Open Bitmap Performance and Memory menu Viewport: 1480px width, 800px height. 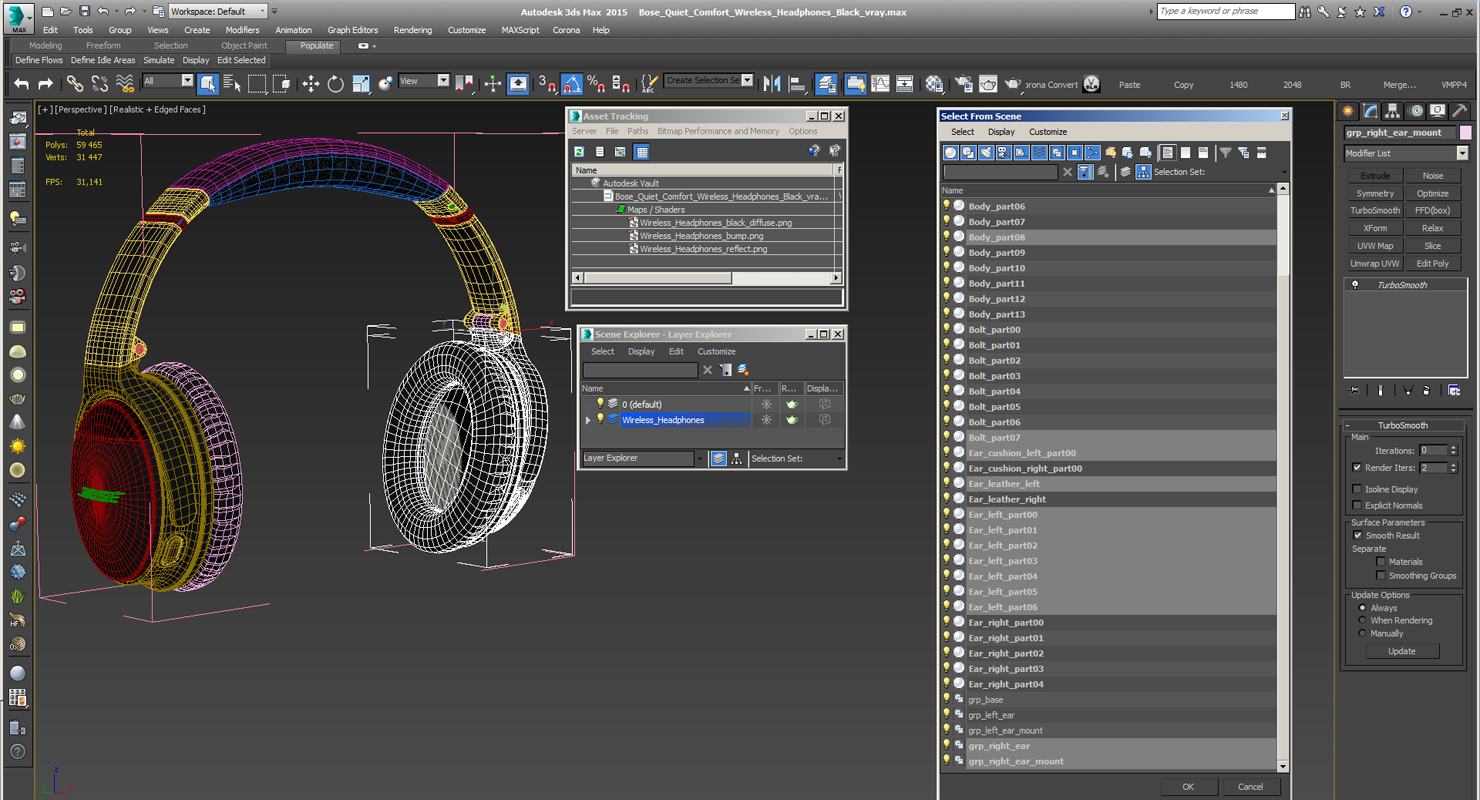coord(718,131)
